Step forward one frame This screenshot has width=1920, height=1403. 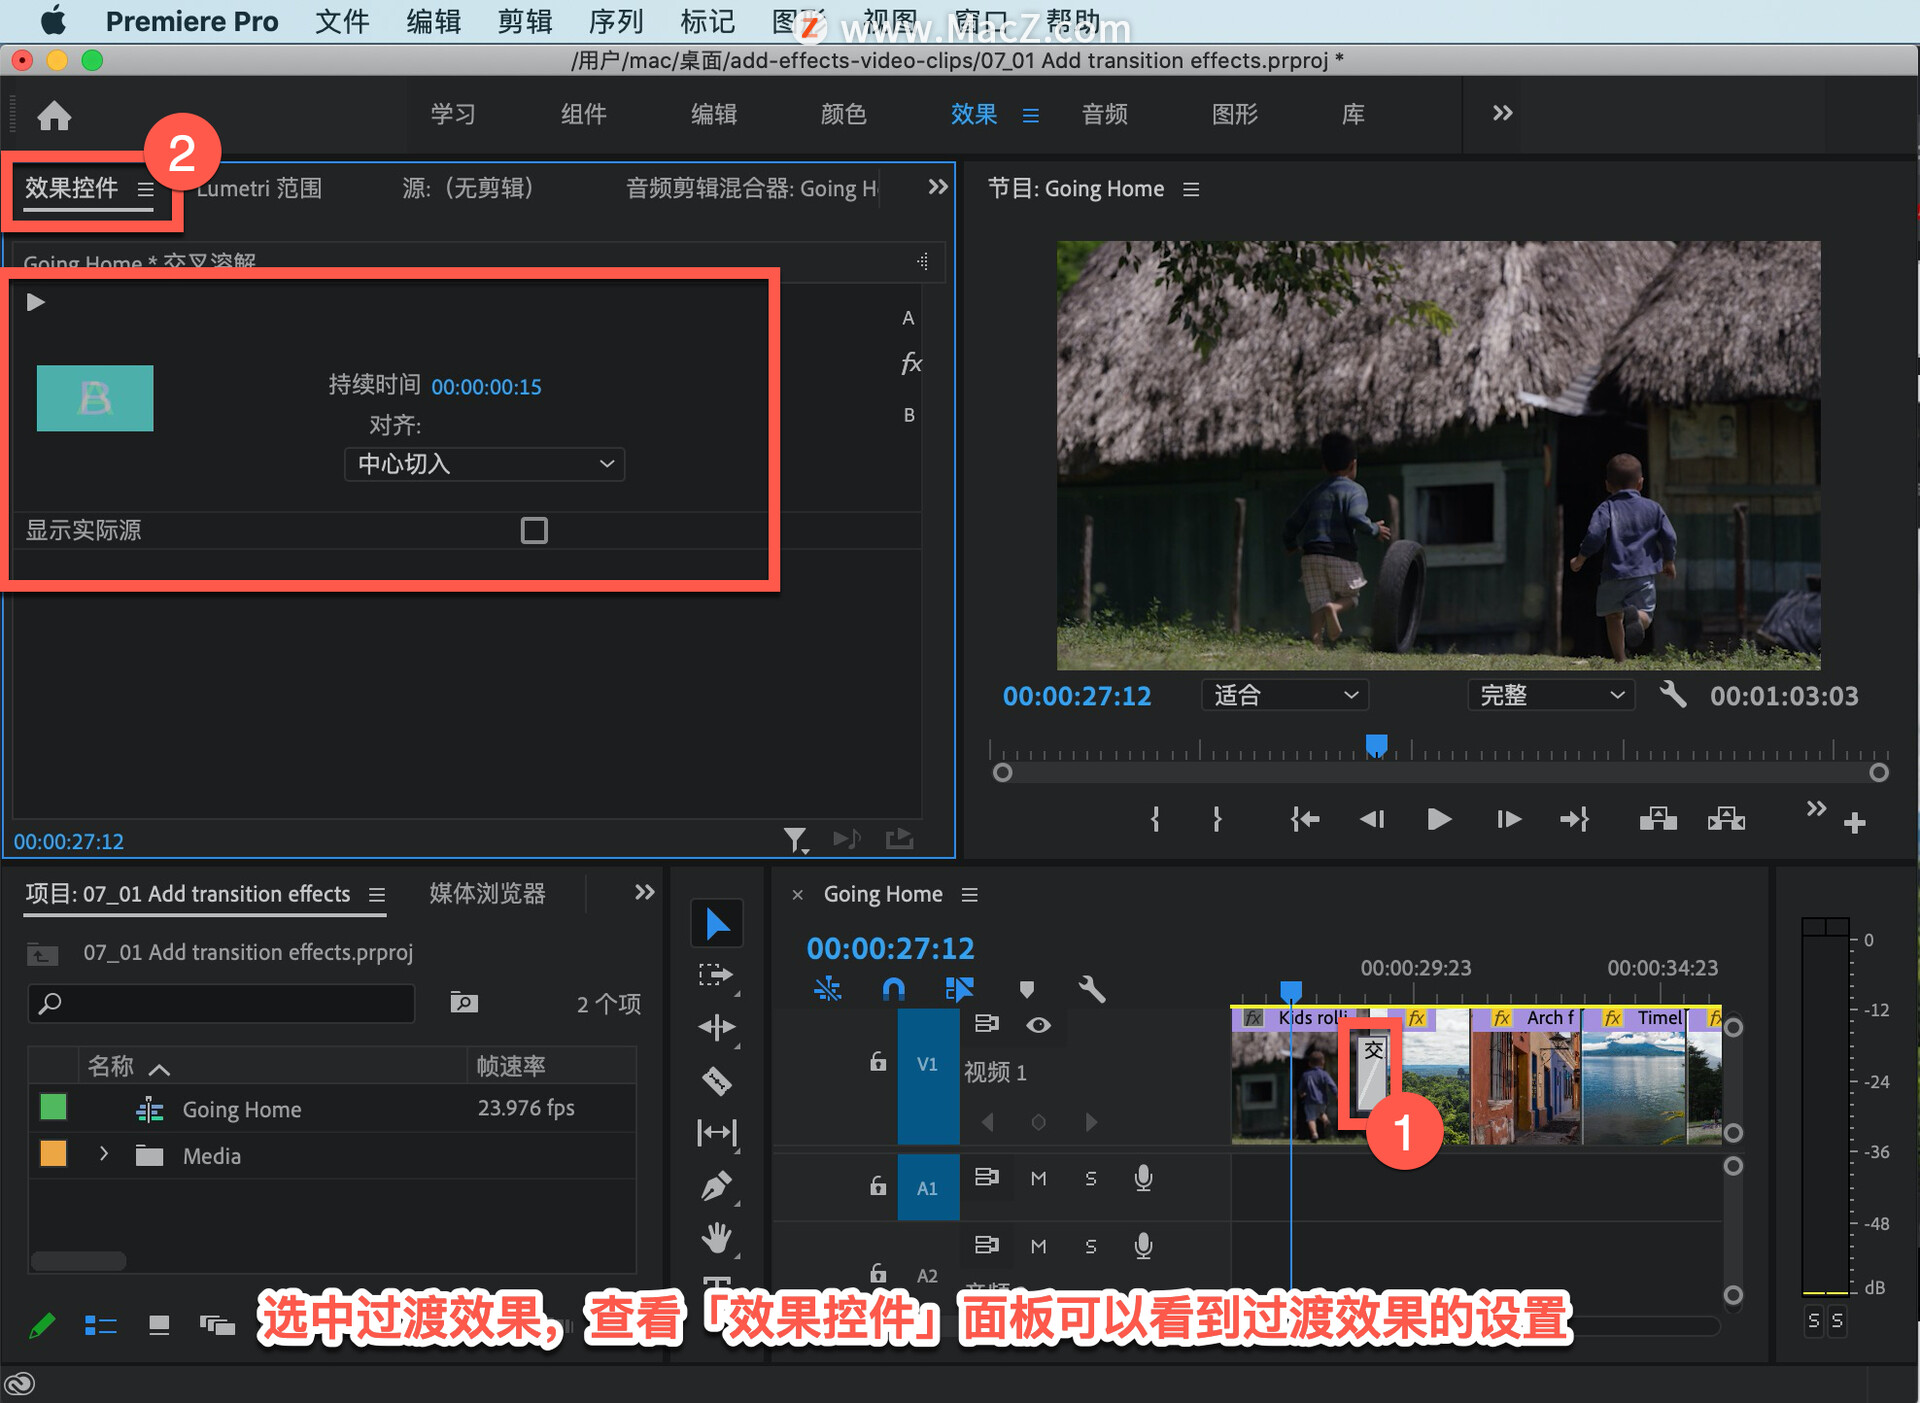[1509, 820]
